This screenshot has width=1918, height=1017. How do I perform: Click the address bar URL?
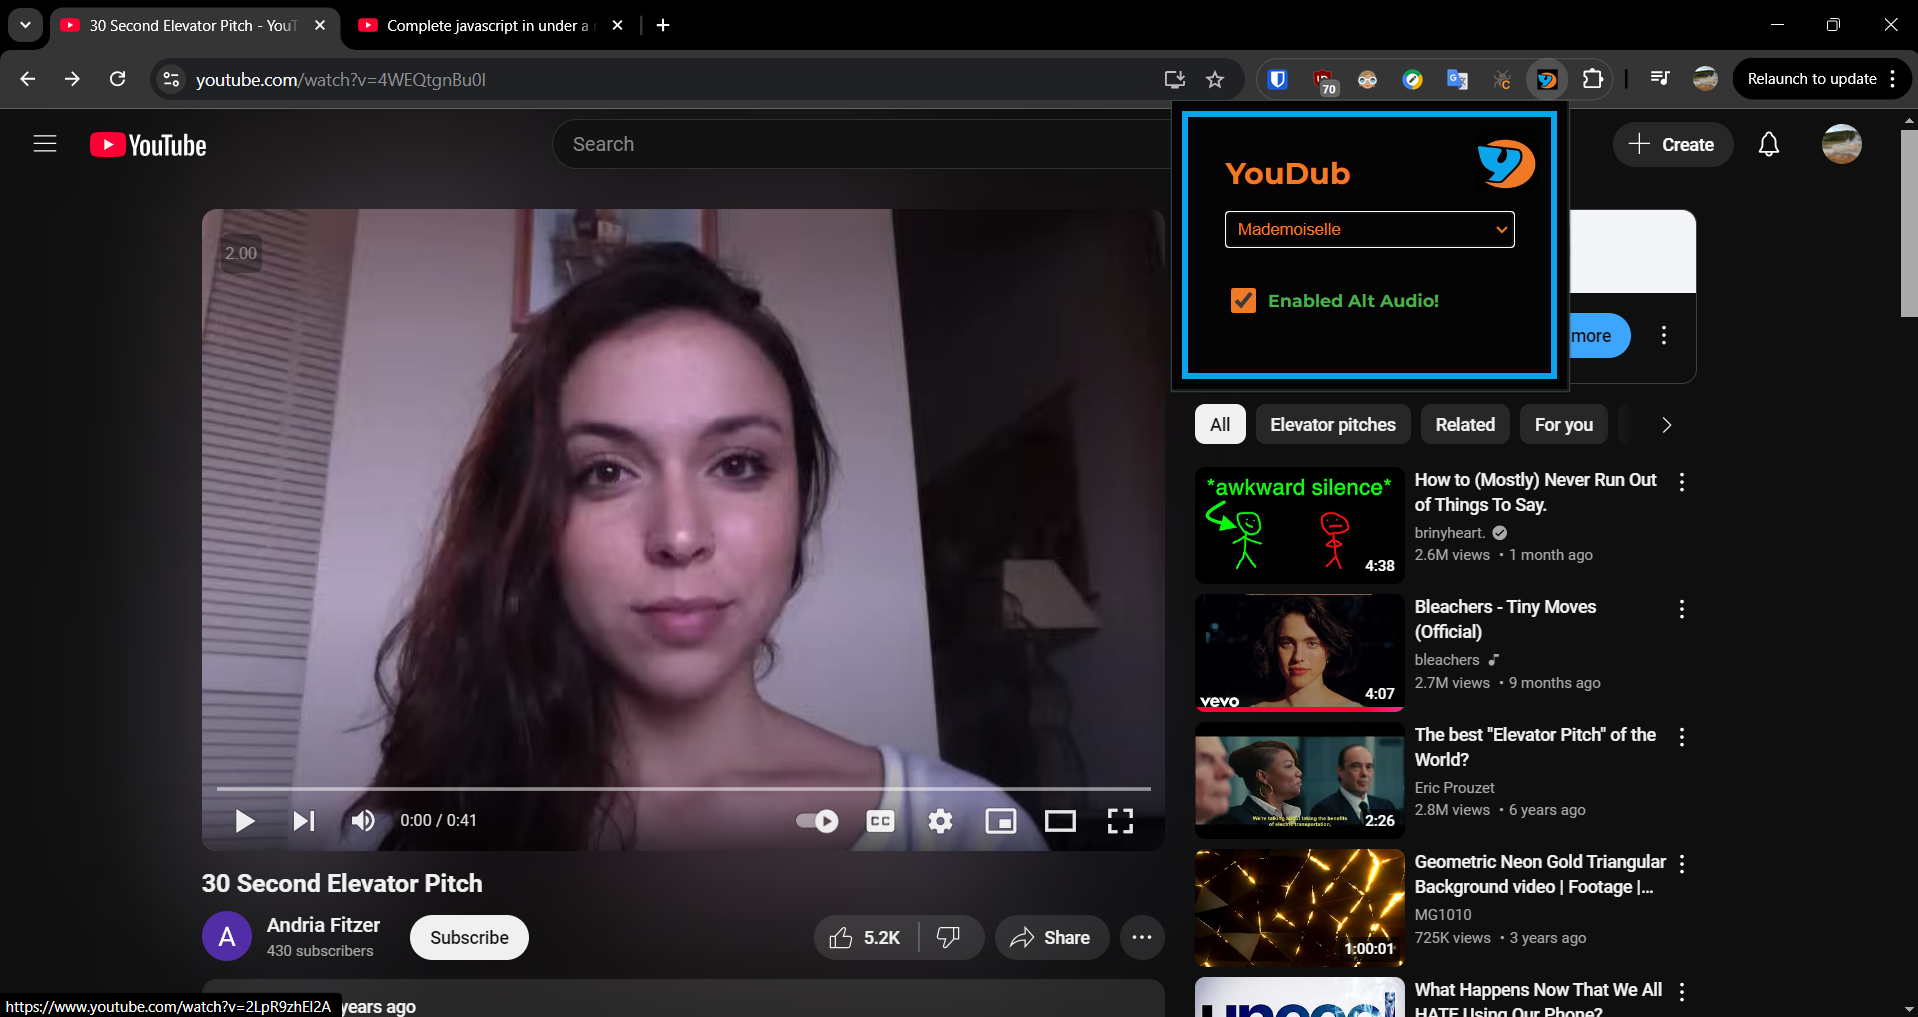coord(341,80)
